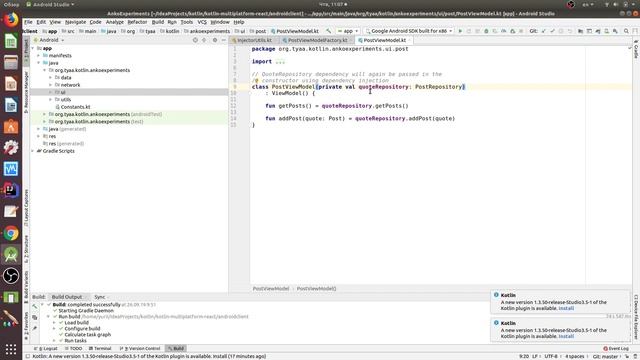640x360 pixels.
Task: Open the Refactor menu
Action: click(x=137, y=22)
